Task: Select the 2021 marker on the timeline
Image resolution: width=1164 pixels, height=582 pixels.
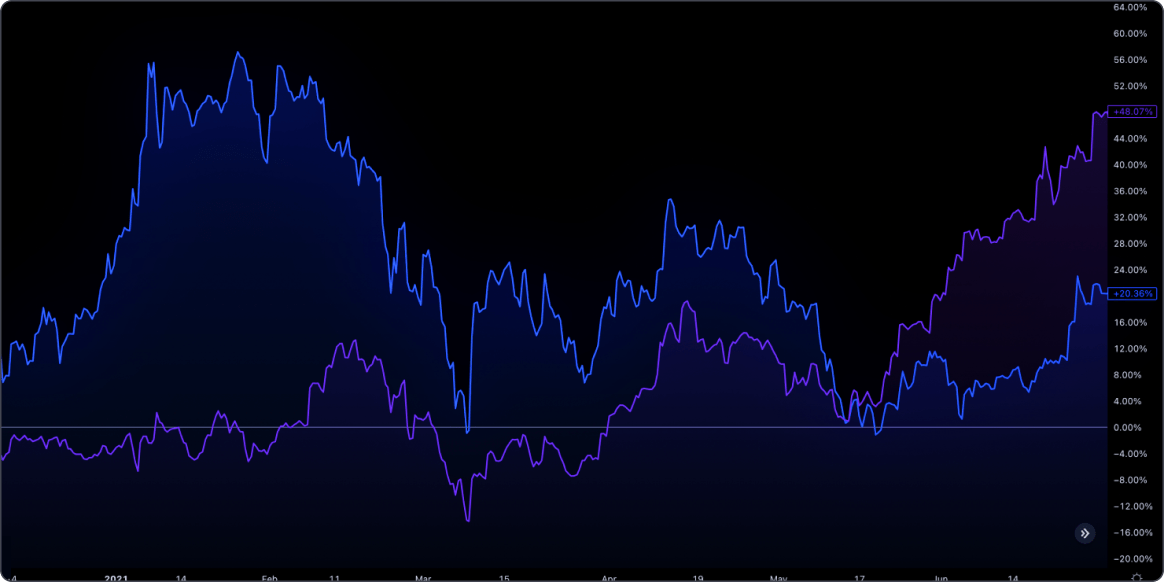Action: [x=118, y=577]
